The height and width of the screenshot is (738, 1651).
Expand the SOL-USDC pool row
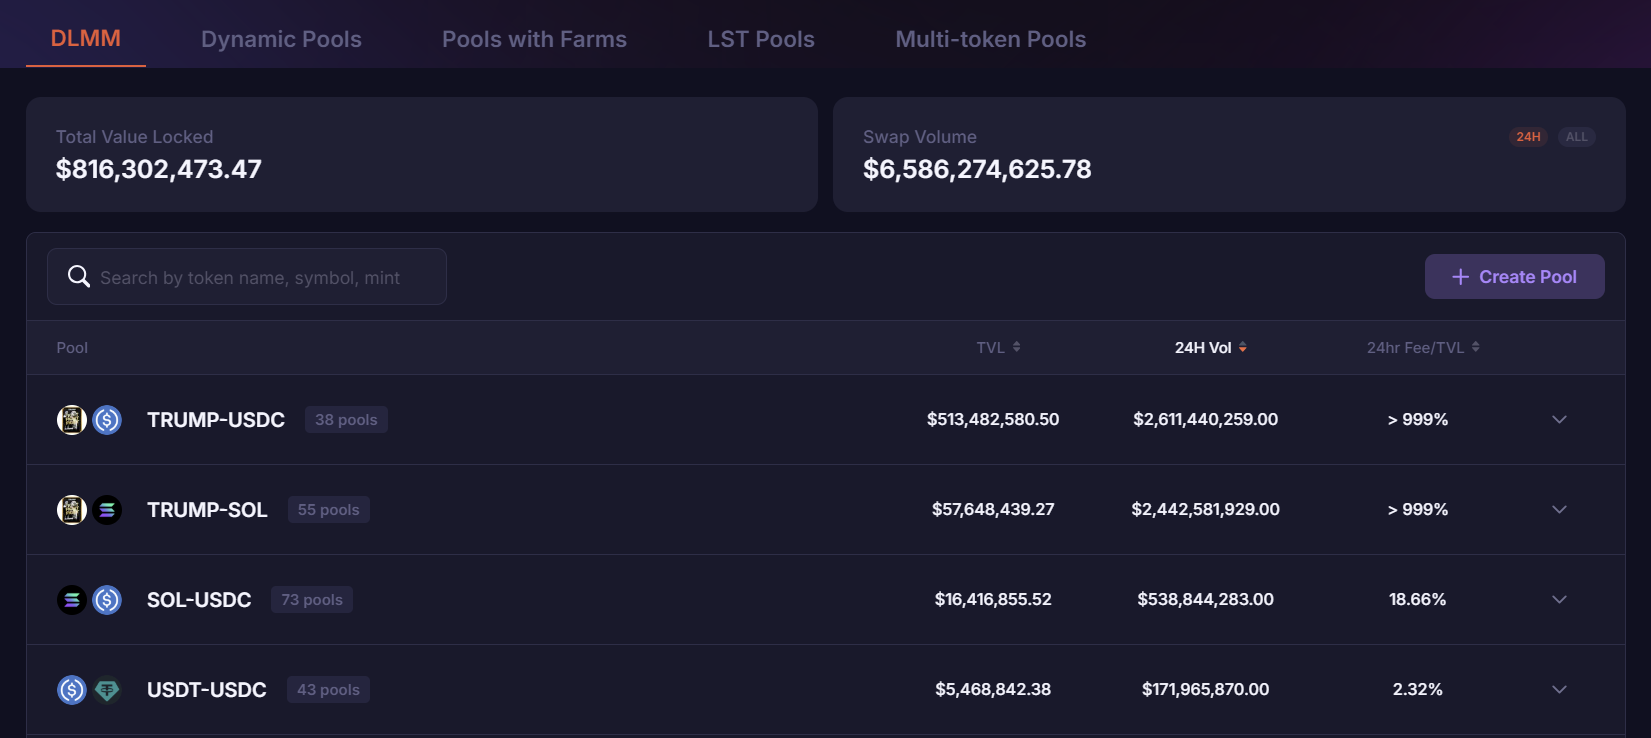coord(1559,600)
